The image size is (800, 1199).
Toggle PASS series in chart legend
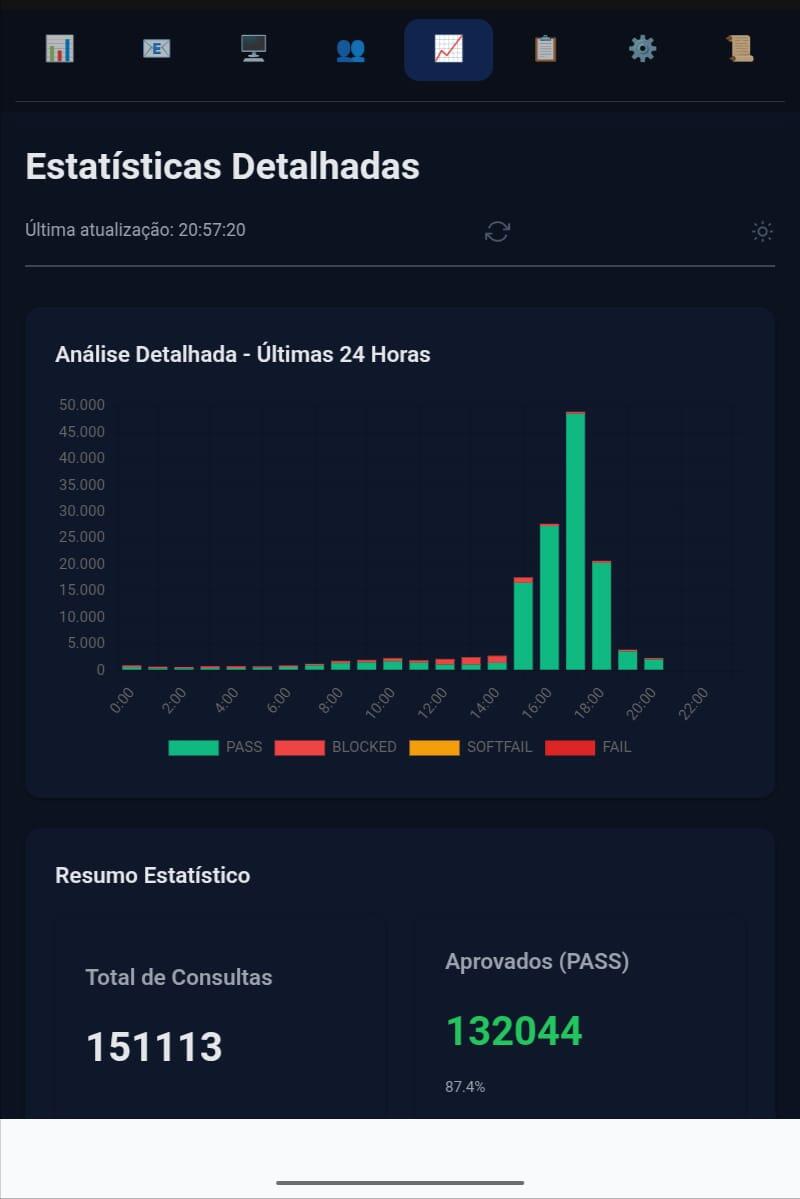(215, 747)
